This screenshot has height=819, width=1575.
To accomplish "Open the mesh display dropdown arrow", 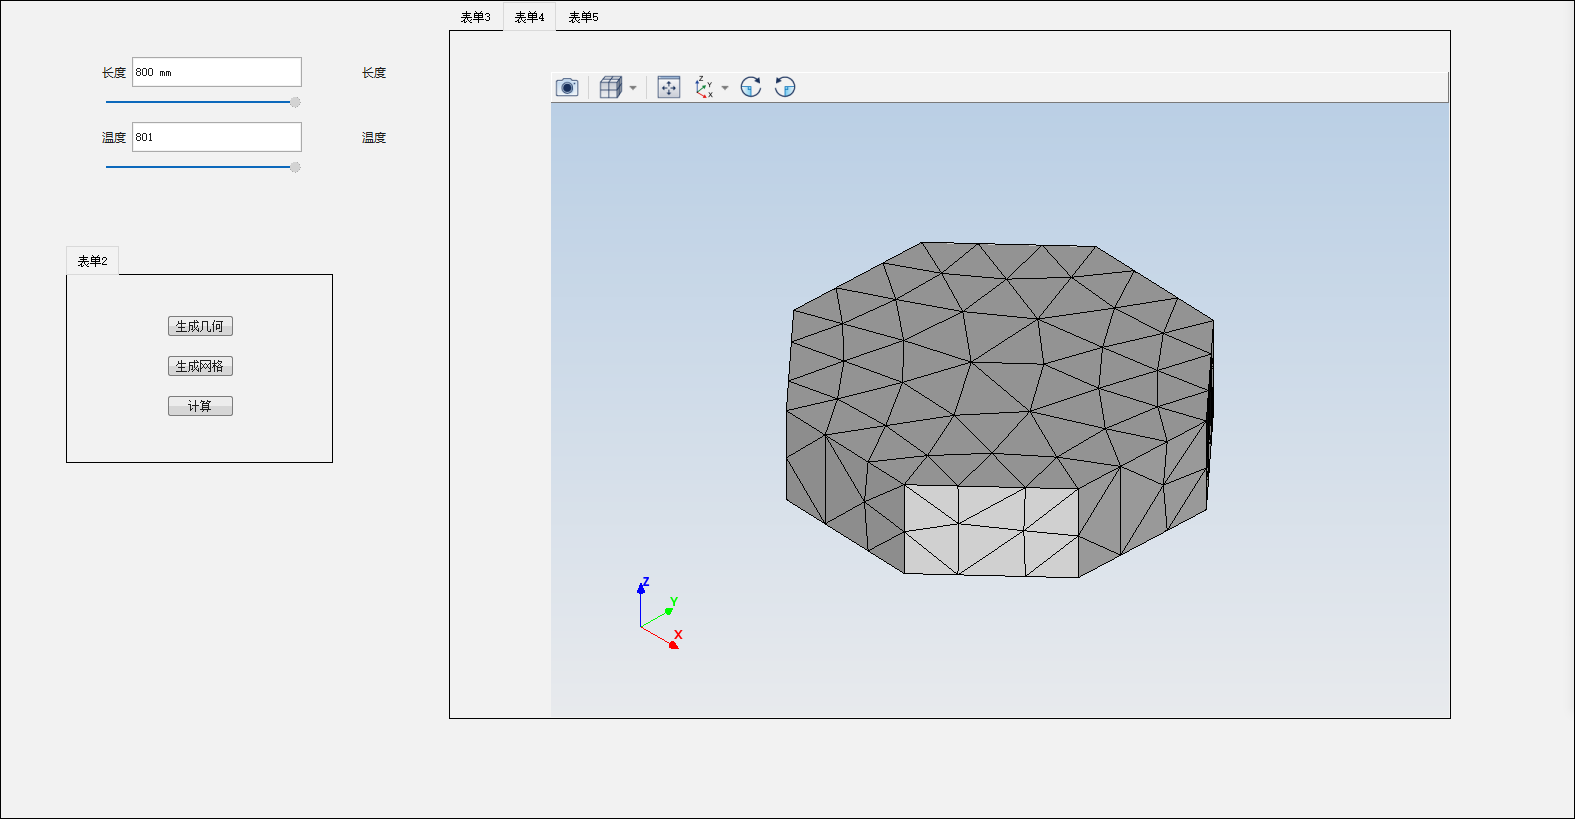I will [x=633, y=88].
